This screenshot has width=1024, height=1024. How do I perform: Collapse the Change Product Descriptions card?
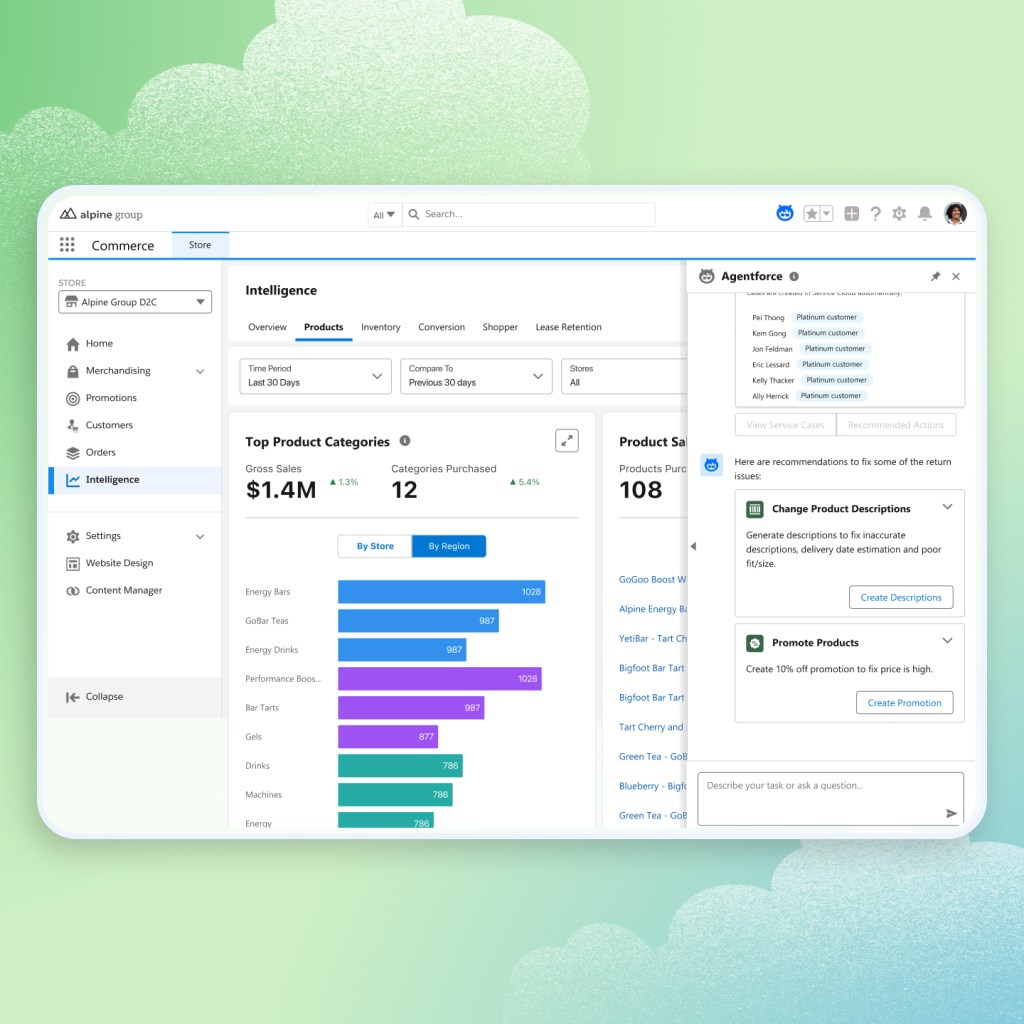click(x=948, y=507)
